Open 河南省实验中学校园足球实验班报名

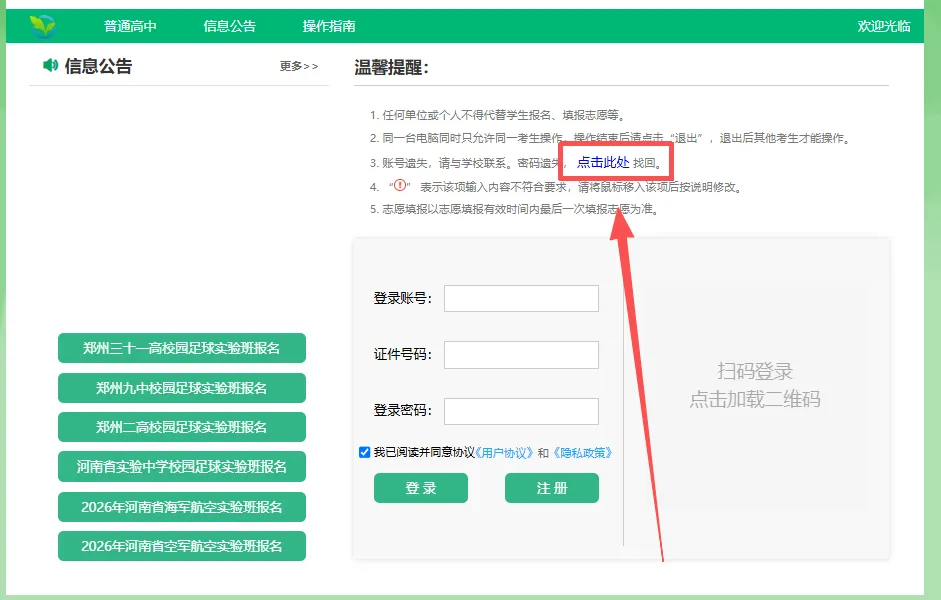(x=182, y=466)
